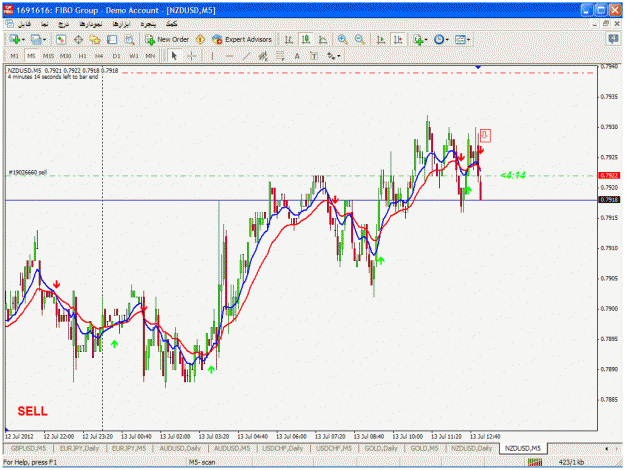Click the red 0.7922 price label
Screen dimensions: 625x470
coord(609,175)
